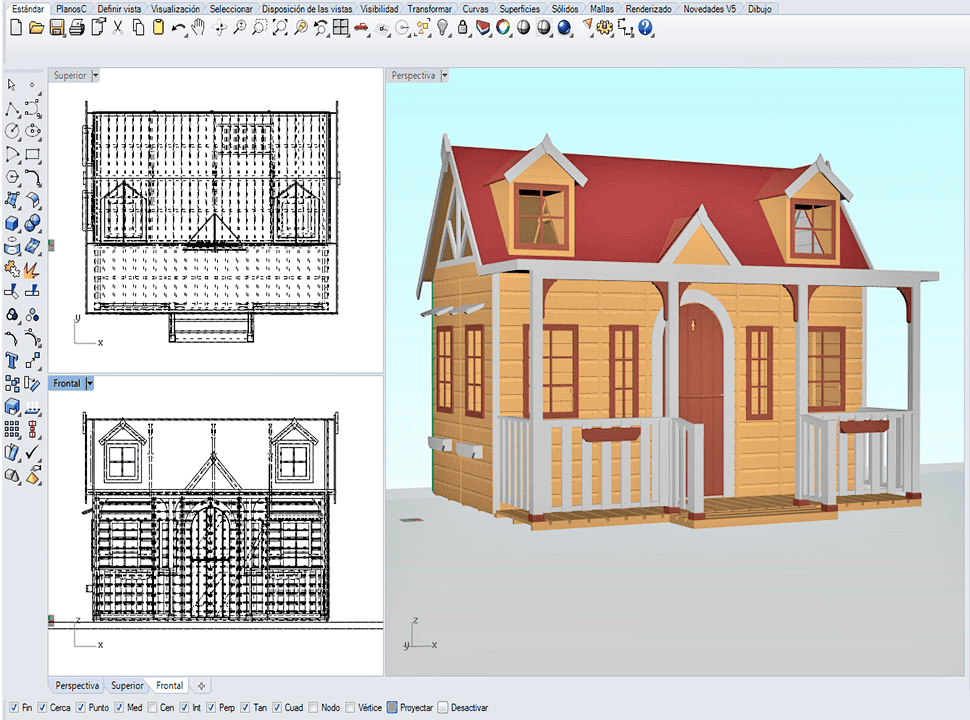Click the array grid icon in sidebar
This screenshot has width=970, height=720.
tap(12, 429)
